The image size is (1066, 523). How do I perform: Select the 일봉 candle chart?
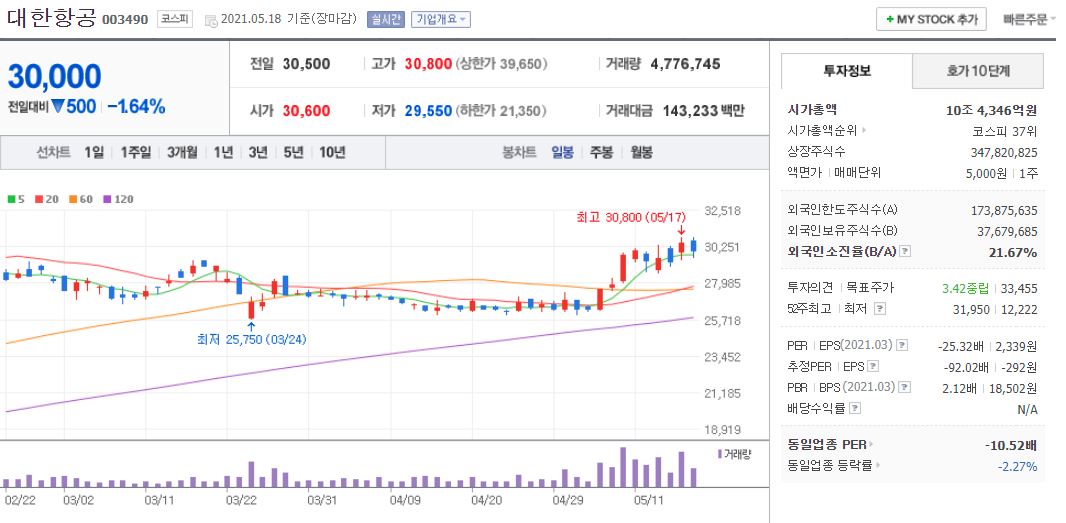tap(562, 152)
